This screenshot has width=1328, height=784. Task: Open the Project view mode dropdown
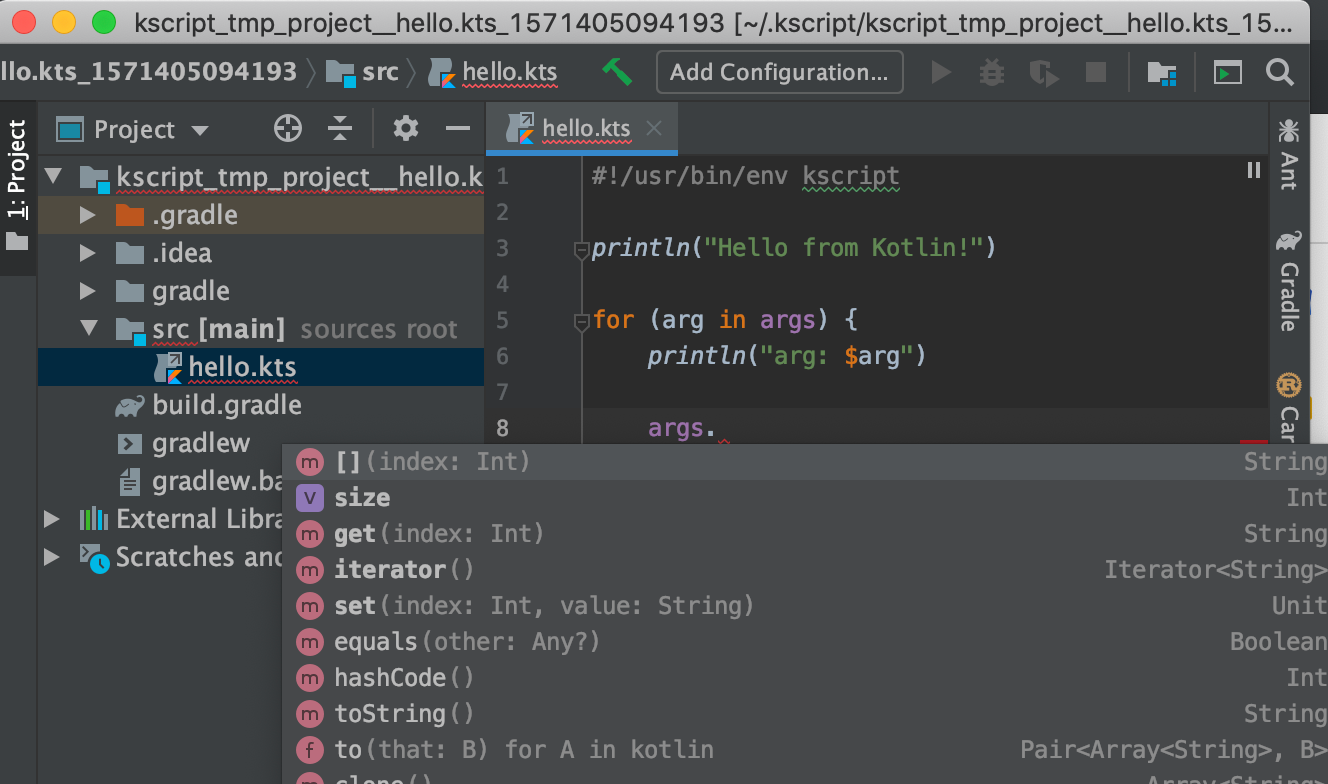199,129
